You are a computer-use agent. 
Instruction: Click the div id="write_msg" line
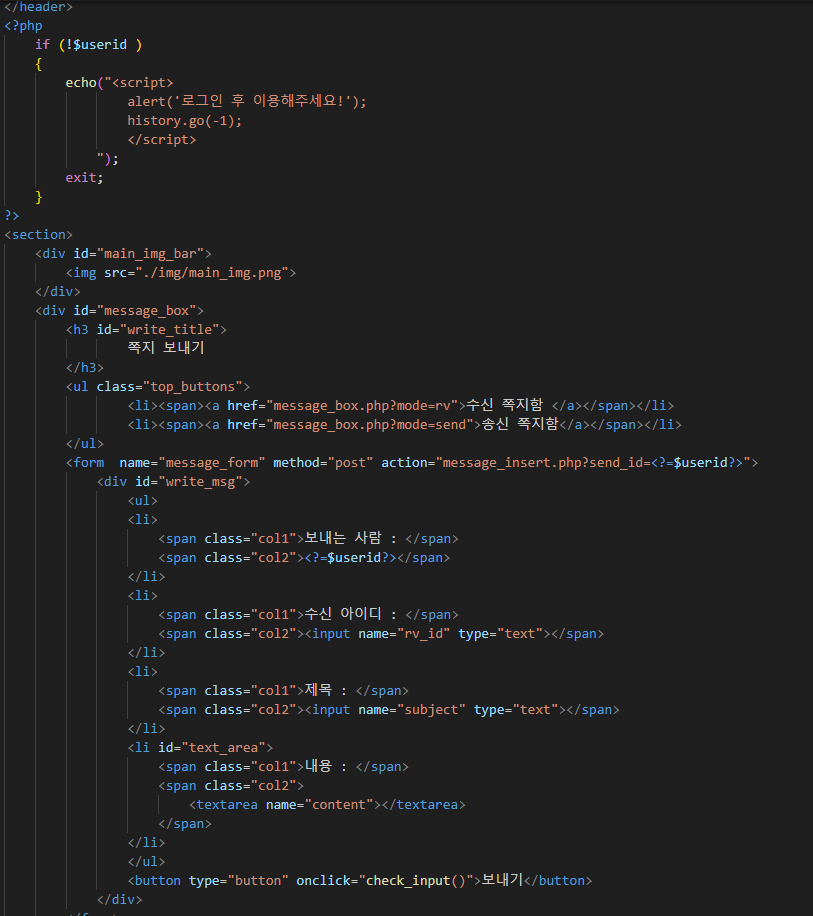(173, 481)
